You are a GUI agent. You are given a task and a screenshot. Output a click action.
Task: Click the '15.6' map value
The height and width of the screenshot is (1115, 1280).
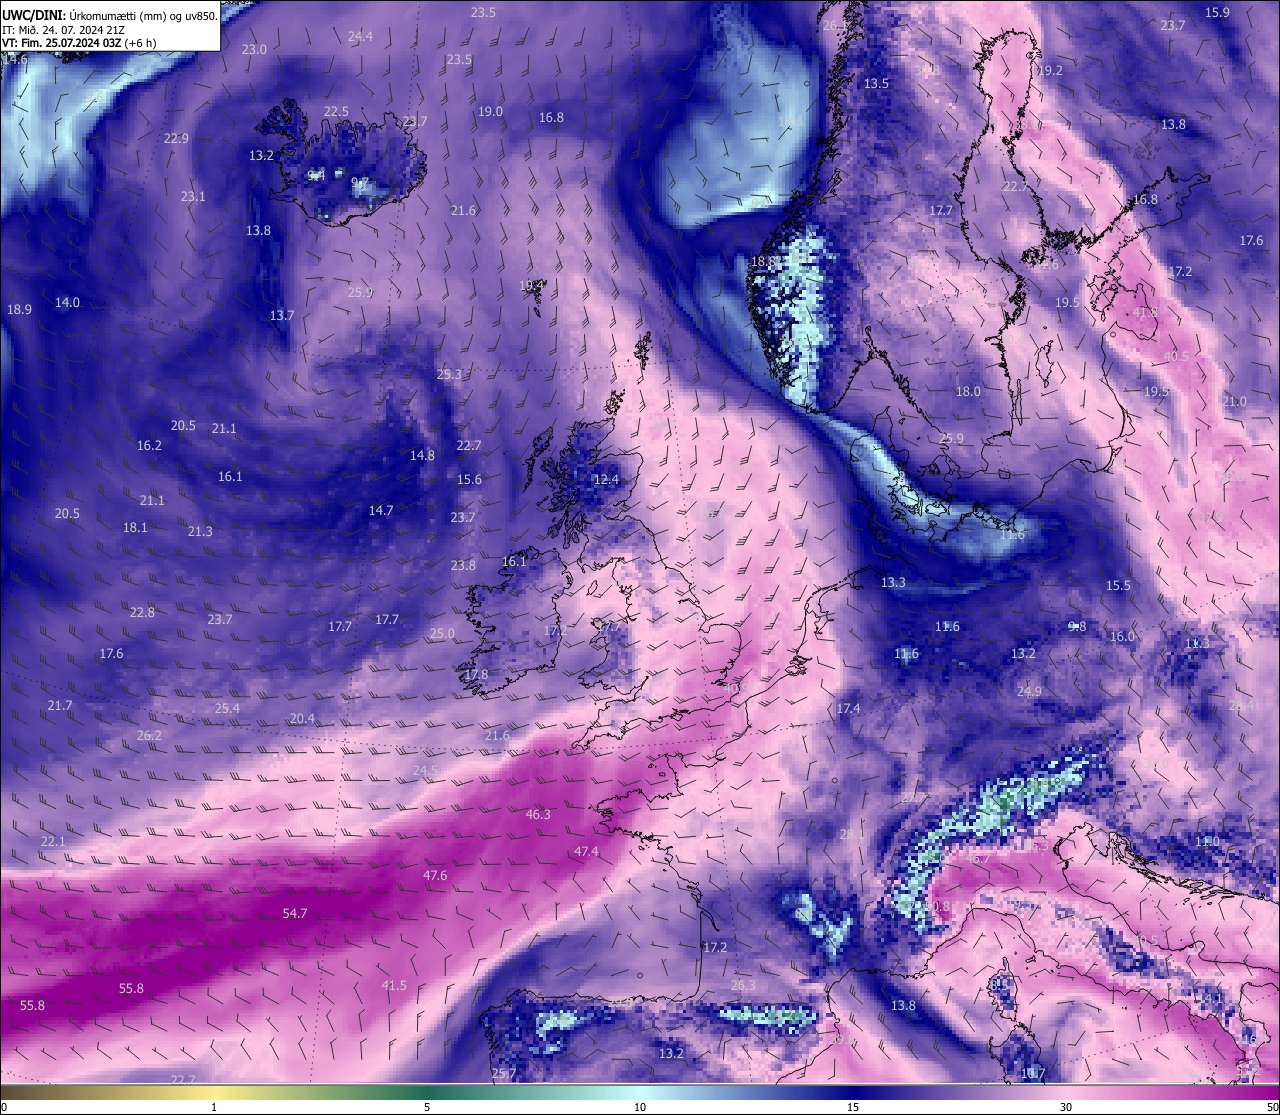pos(469,480)
